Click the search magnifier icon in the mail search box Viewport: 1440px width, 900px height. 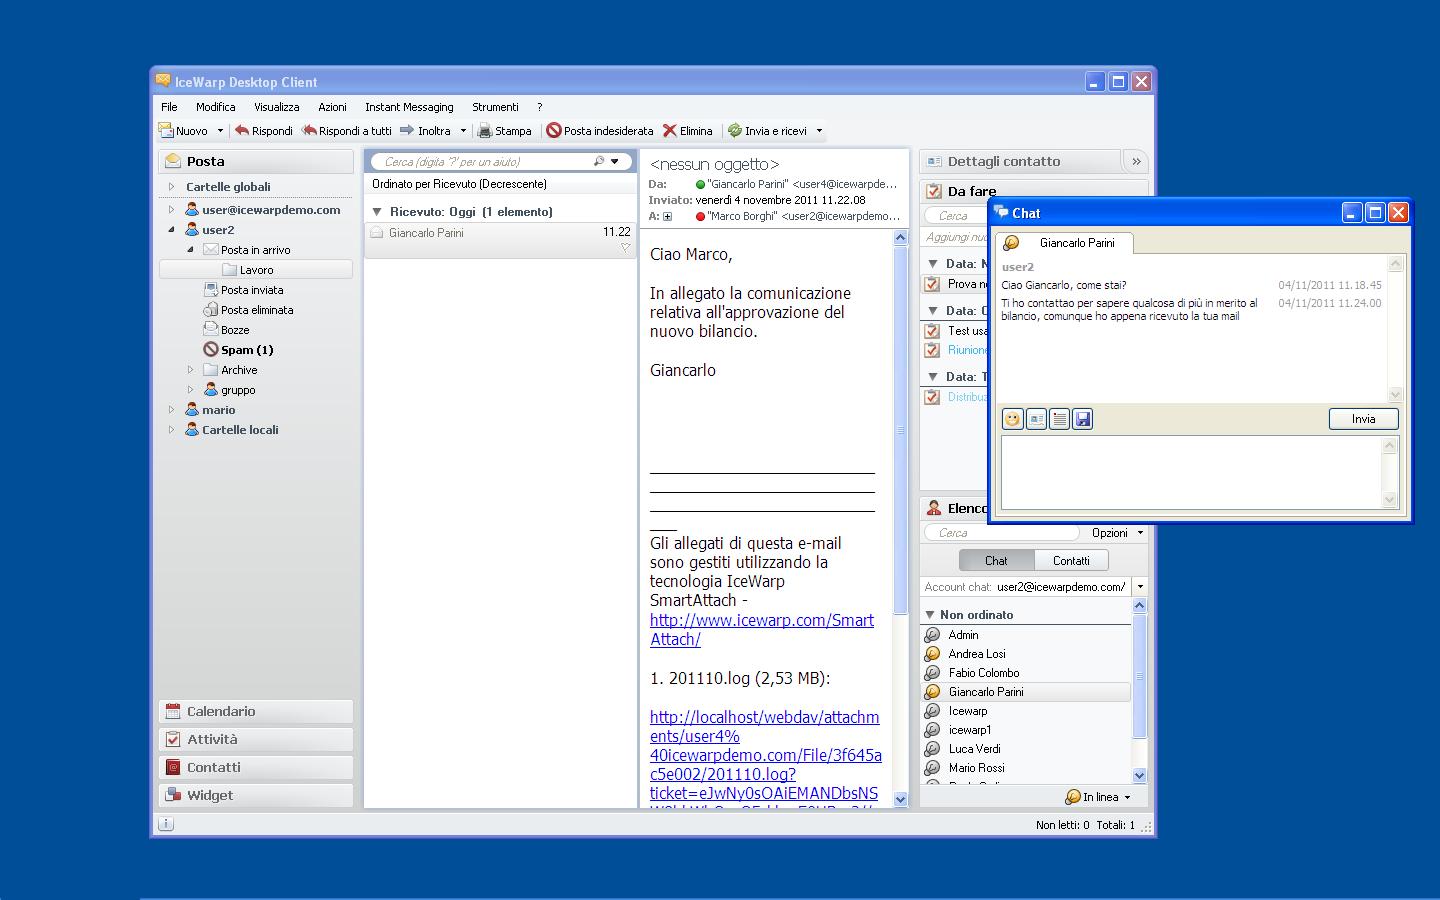599,161
